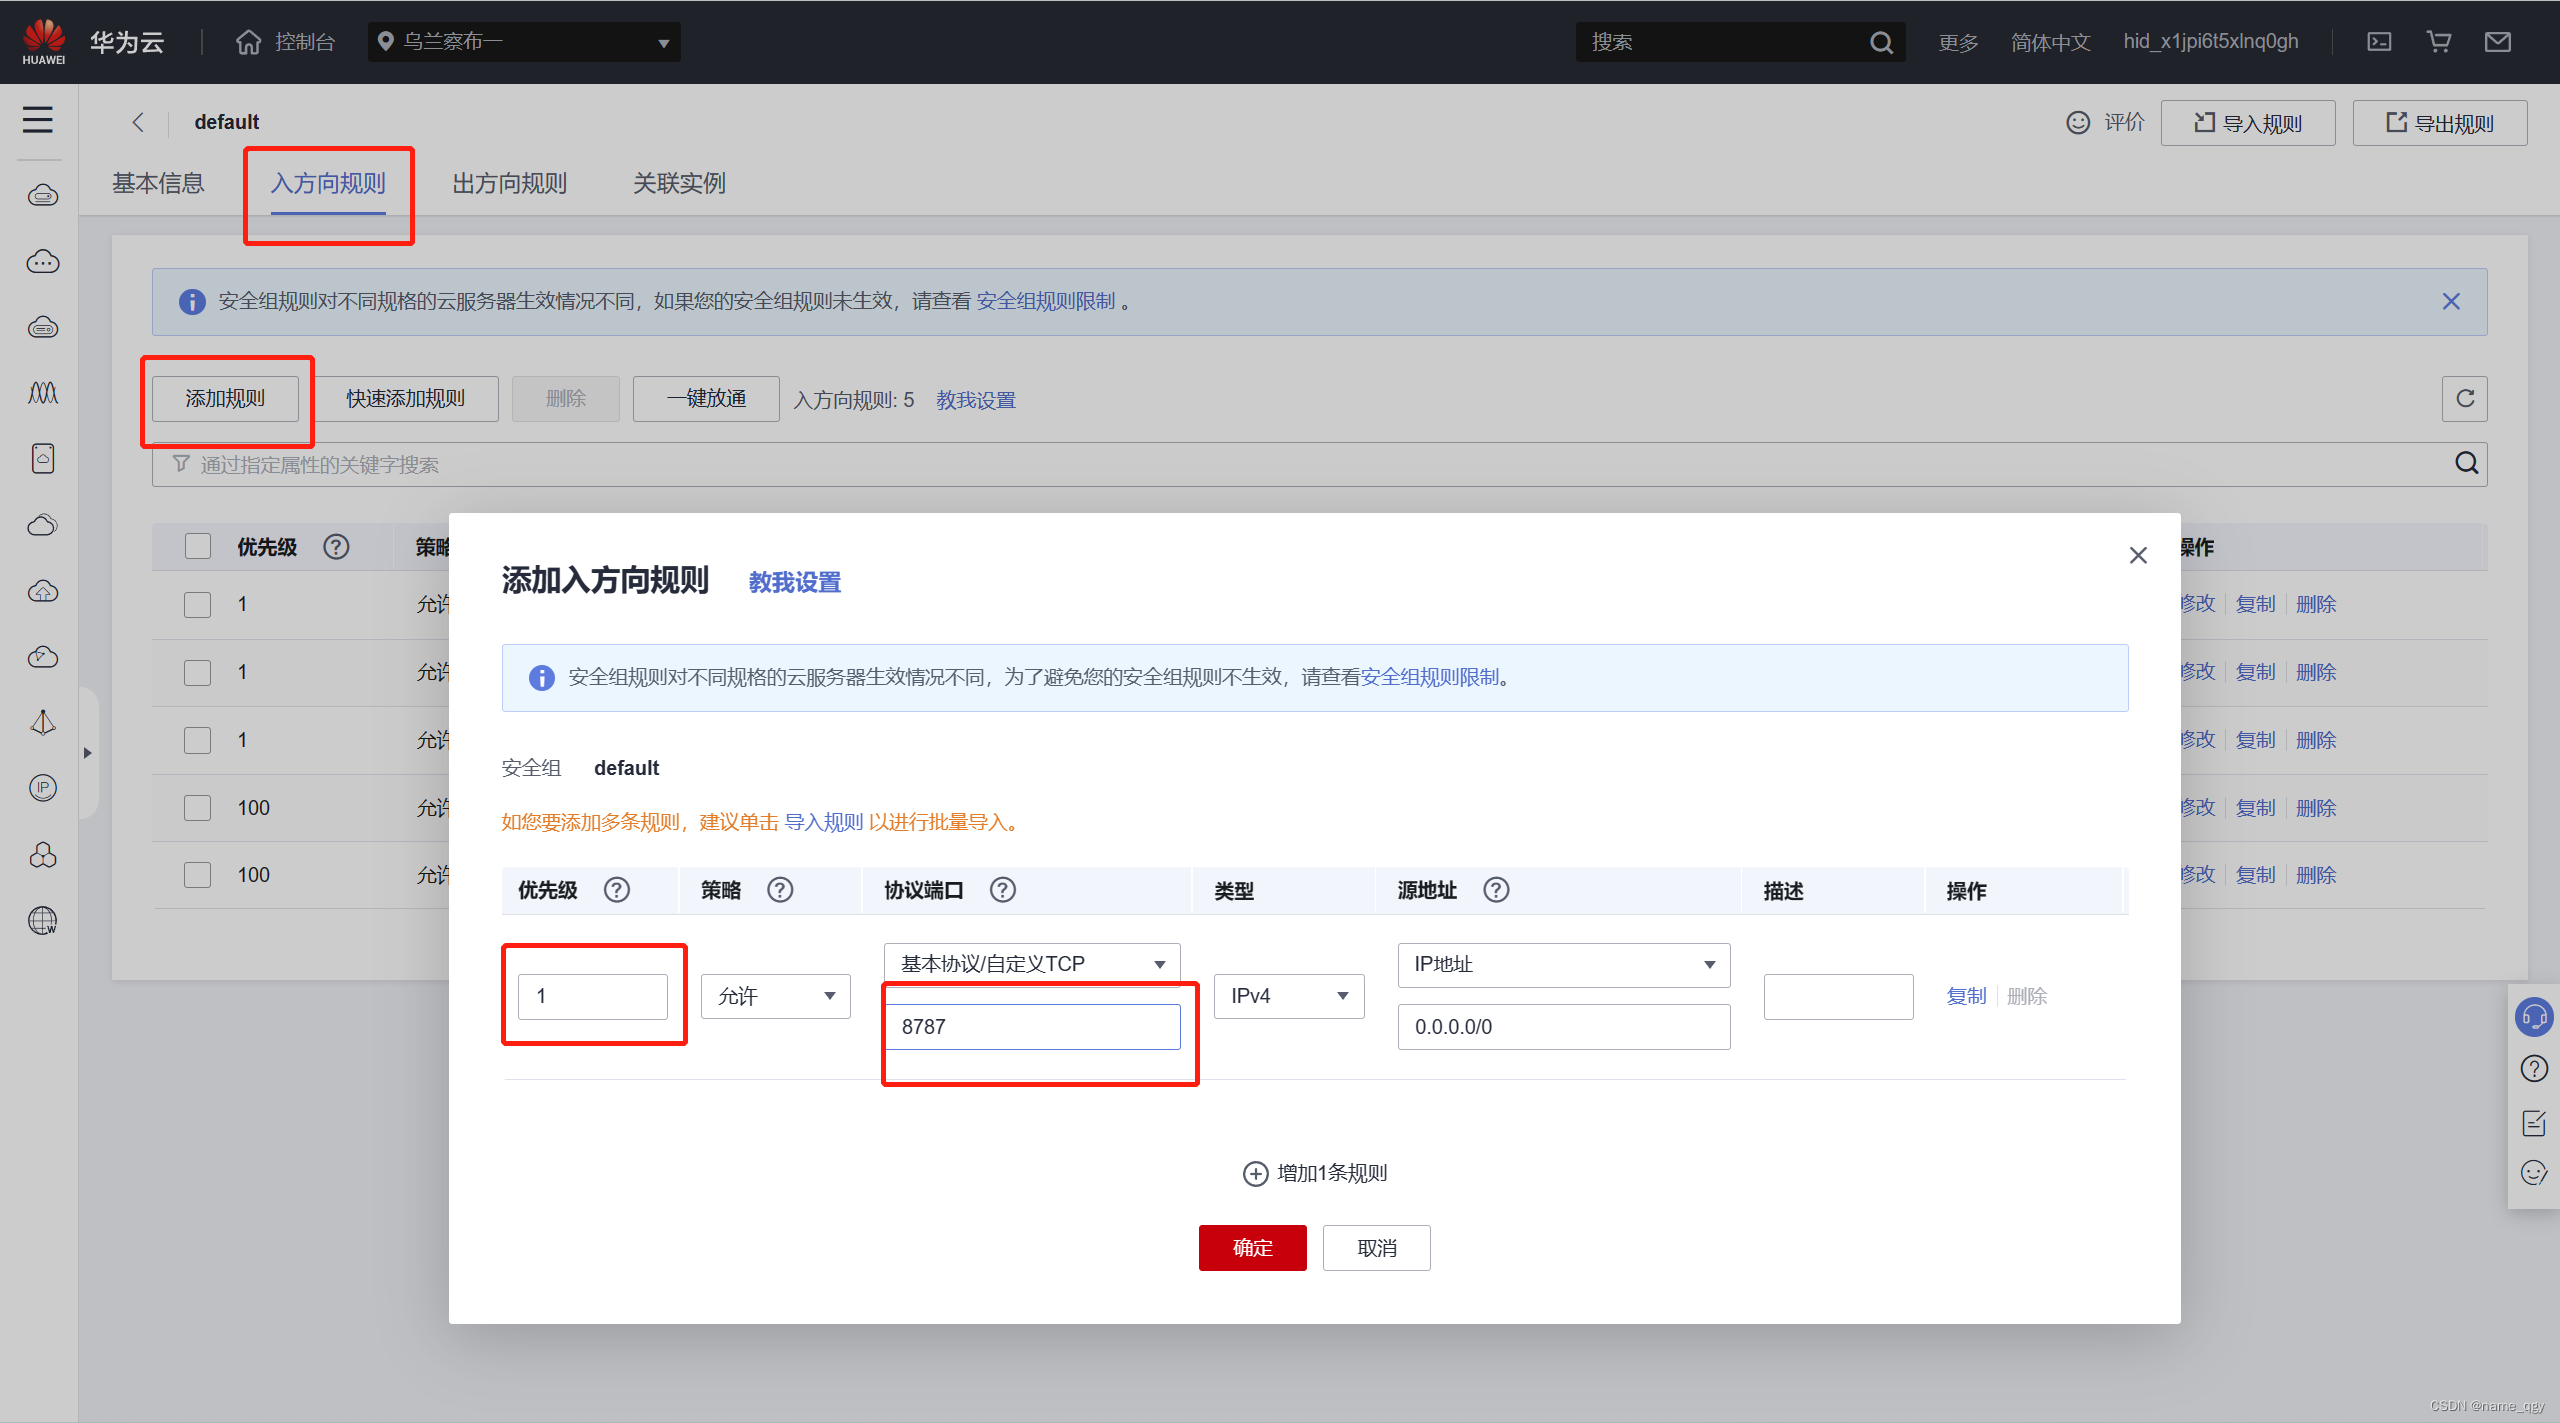Click the port input showing 8787
Viewport: 2560px width, 1423px height.
click(x=1032, y=1027)
